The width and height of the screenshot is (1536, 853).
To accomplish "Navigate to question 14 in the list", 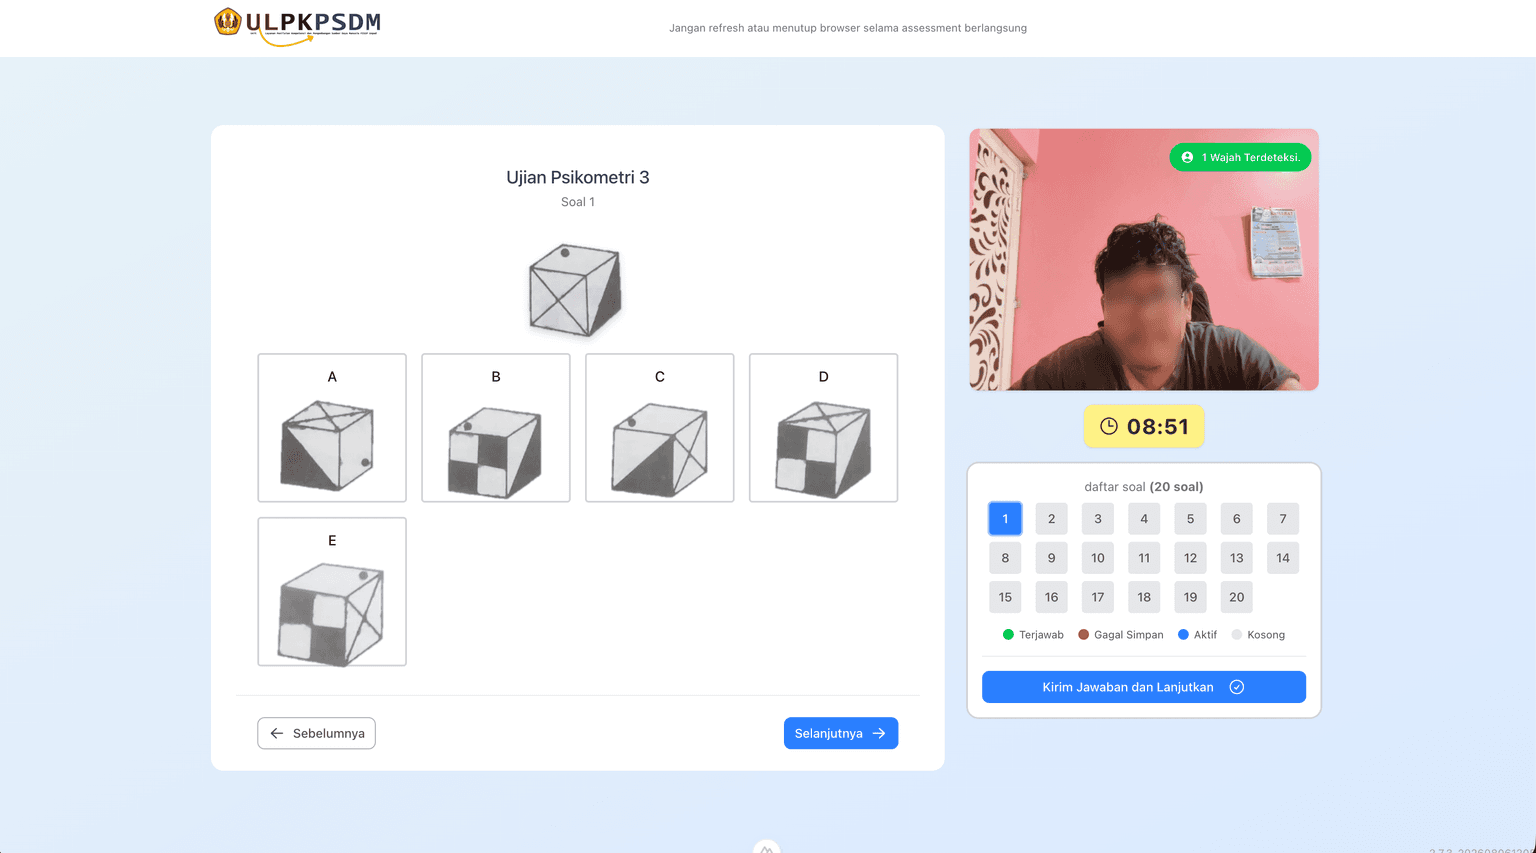I will point(1283,558).
